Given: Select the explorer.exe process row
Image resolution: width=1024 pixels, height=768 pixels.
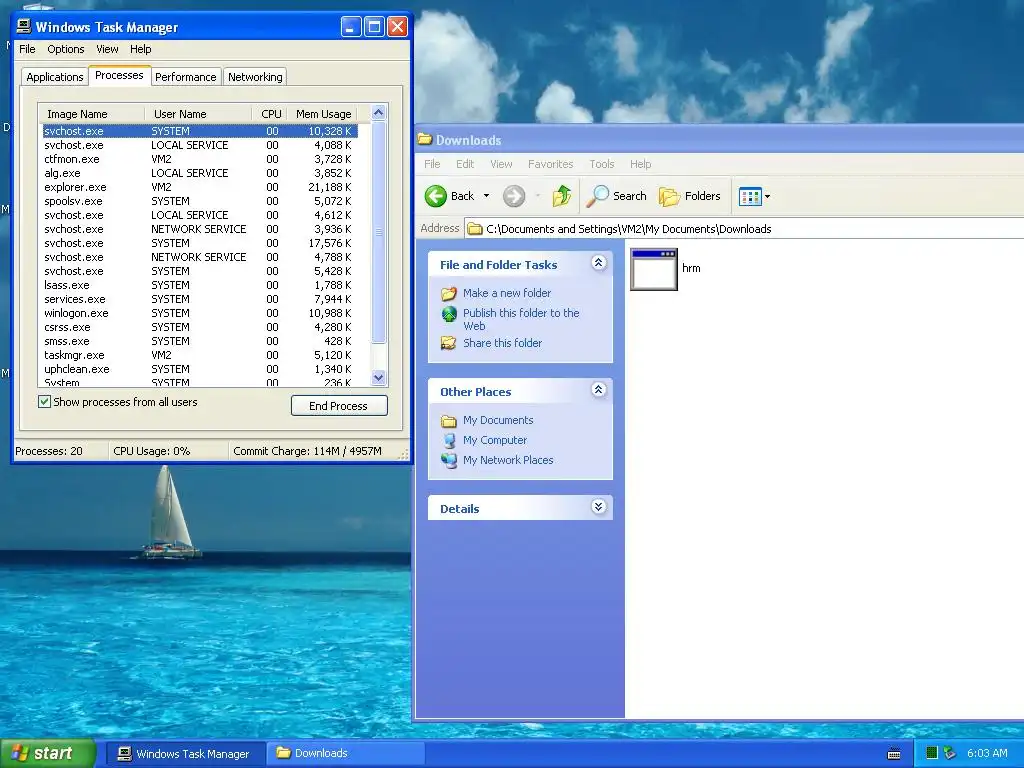Looking at the screenshot, I should 199,187.
